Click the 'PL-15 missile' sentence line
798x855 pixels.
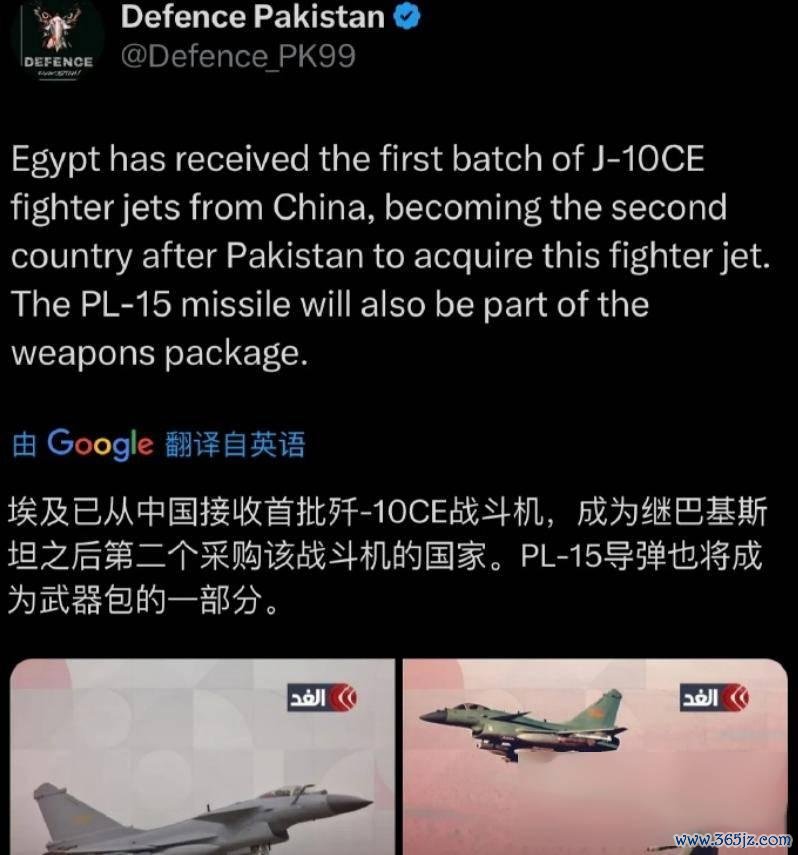click(330, 304)
